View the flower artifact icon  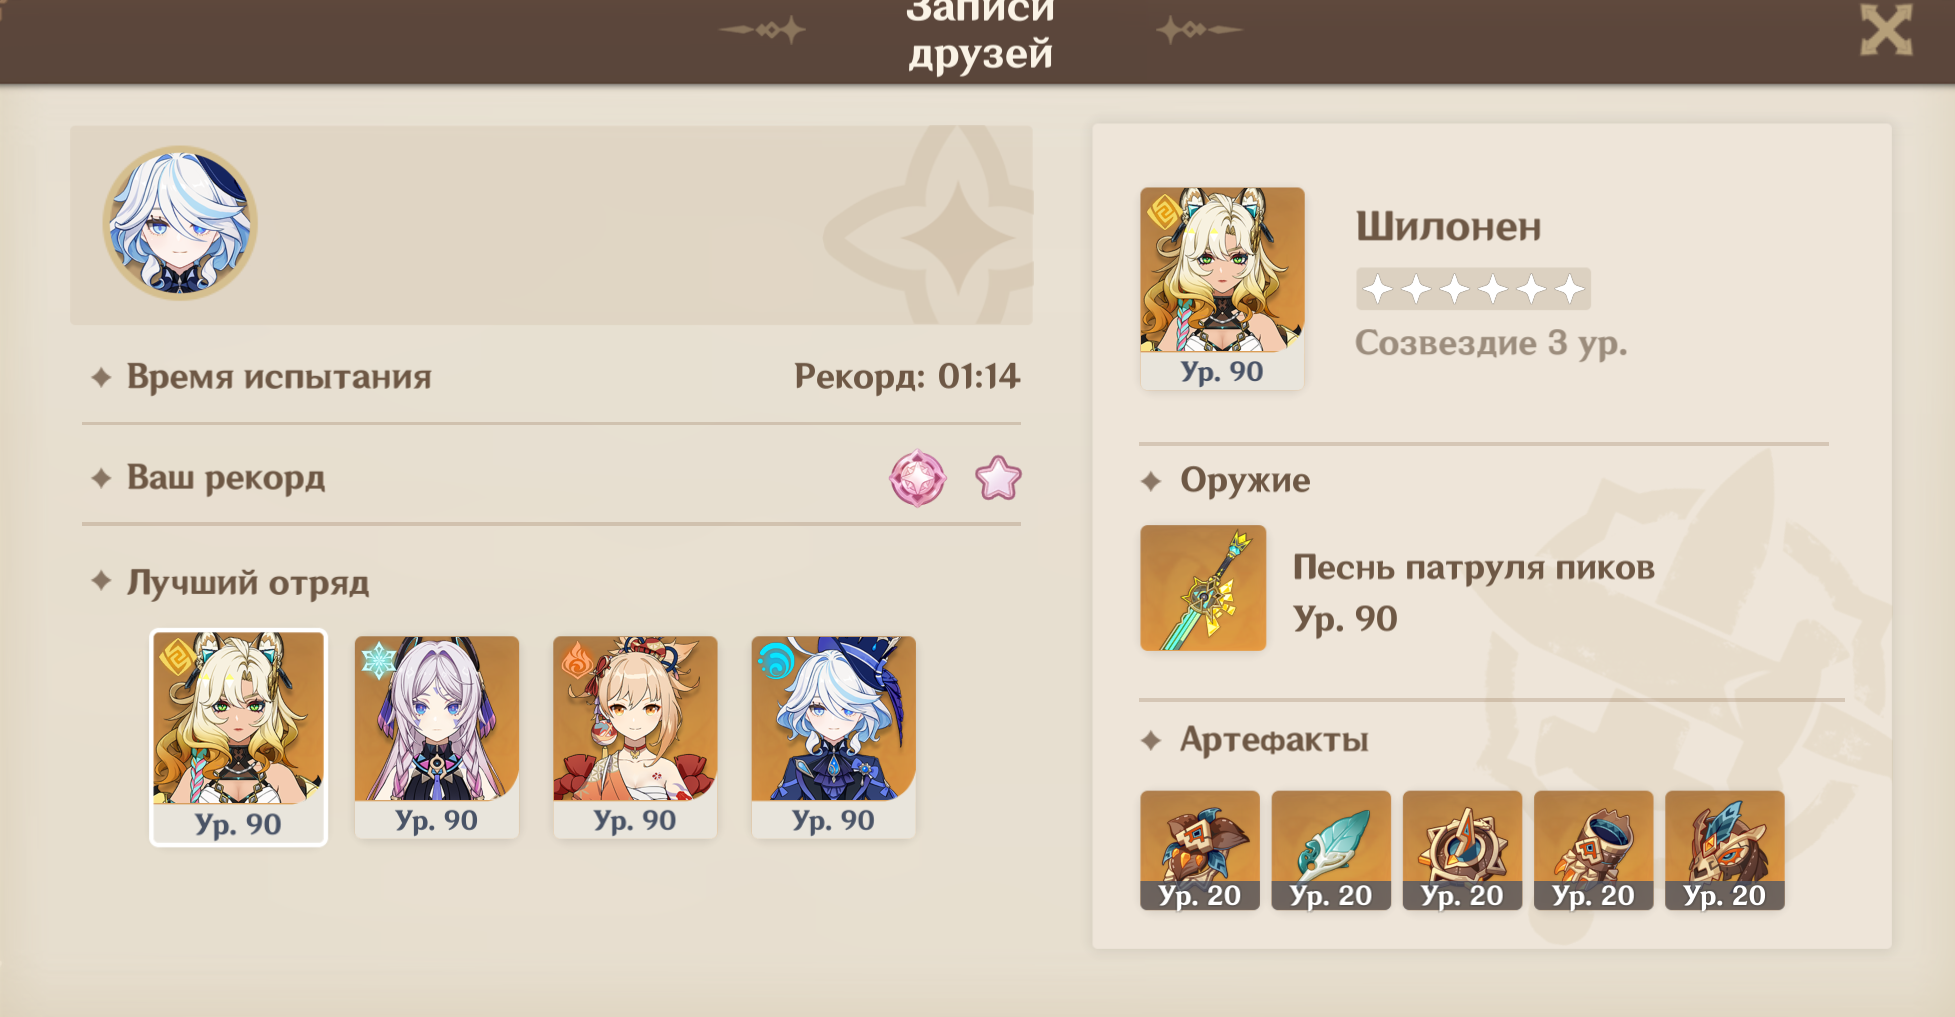[1200, 850]
